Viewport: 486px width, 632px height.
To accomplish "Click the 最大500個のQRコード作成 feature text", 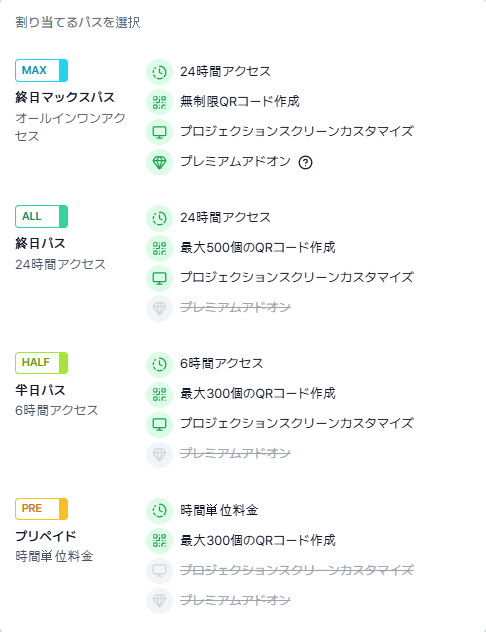I will [x=258, y=247].
